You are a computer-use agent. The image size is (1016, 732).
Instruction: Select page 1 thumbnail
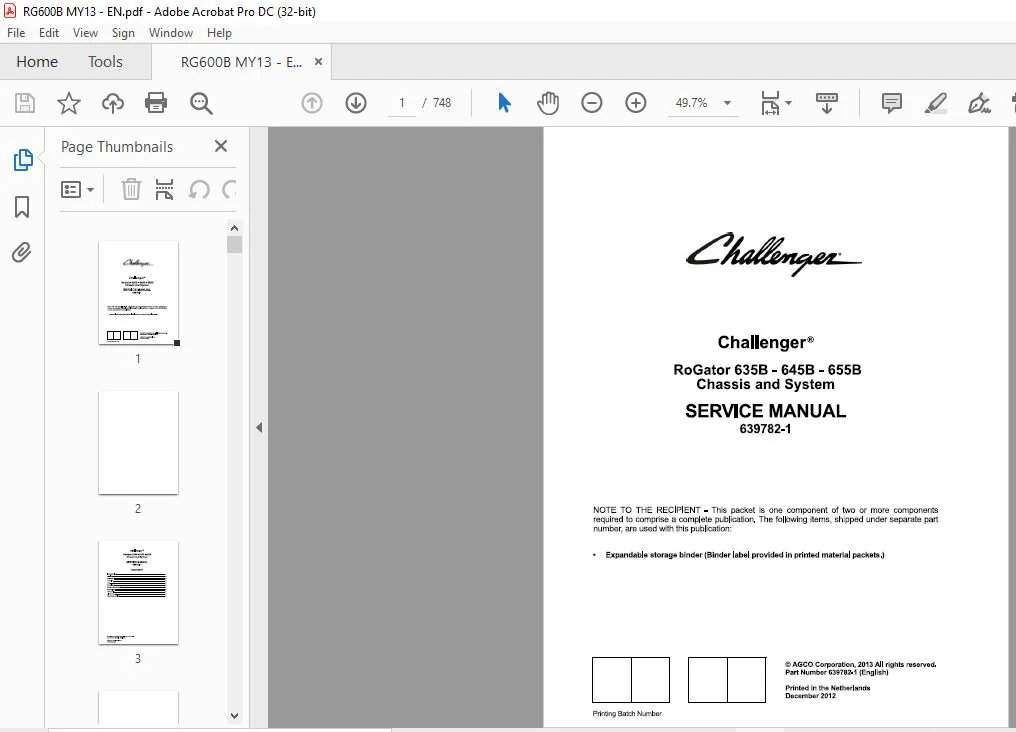(x=138, y=293)
